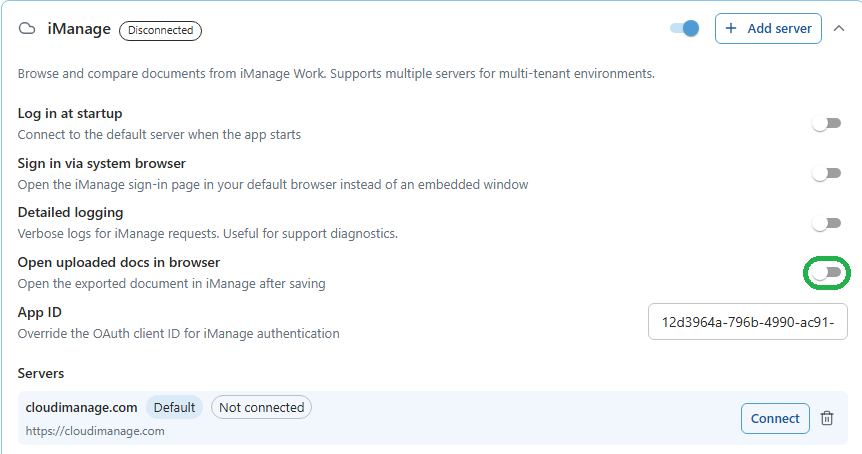Click the iManage cloud icon

click(27, 29)
